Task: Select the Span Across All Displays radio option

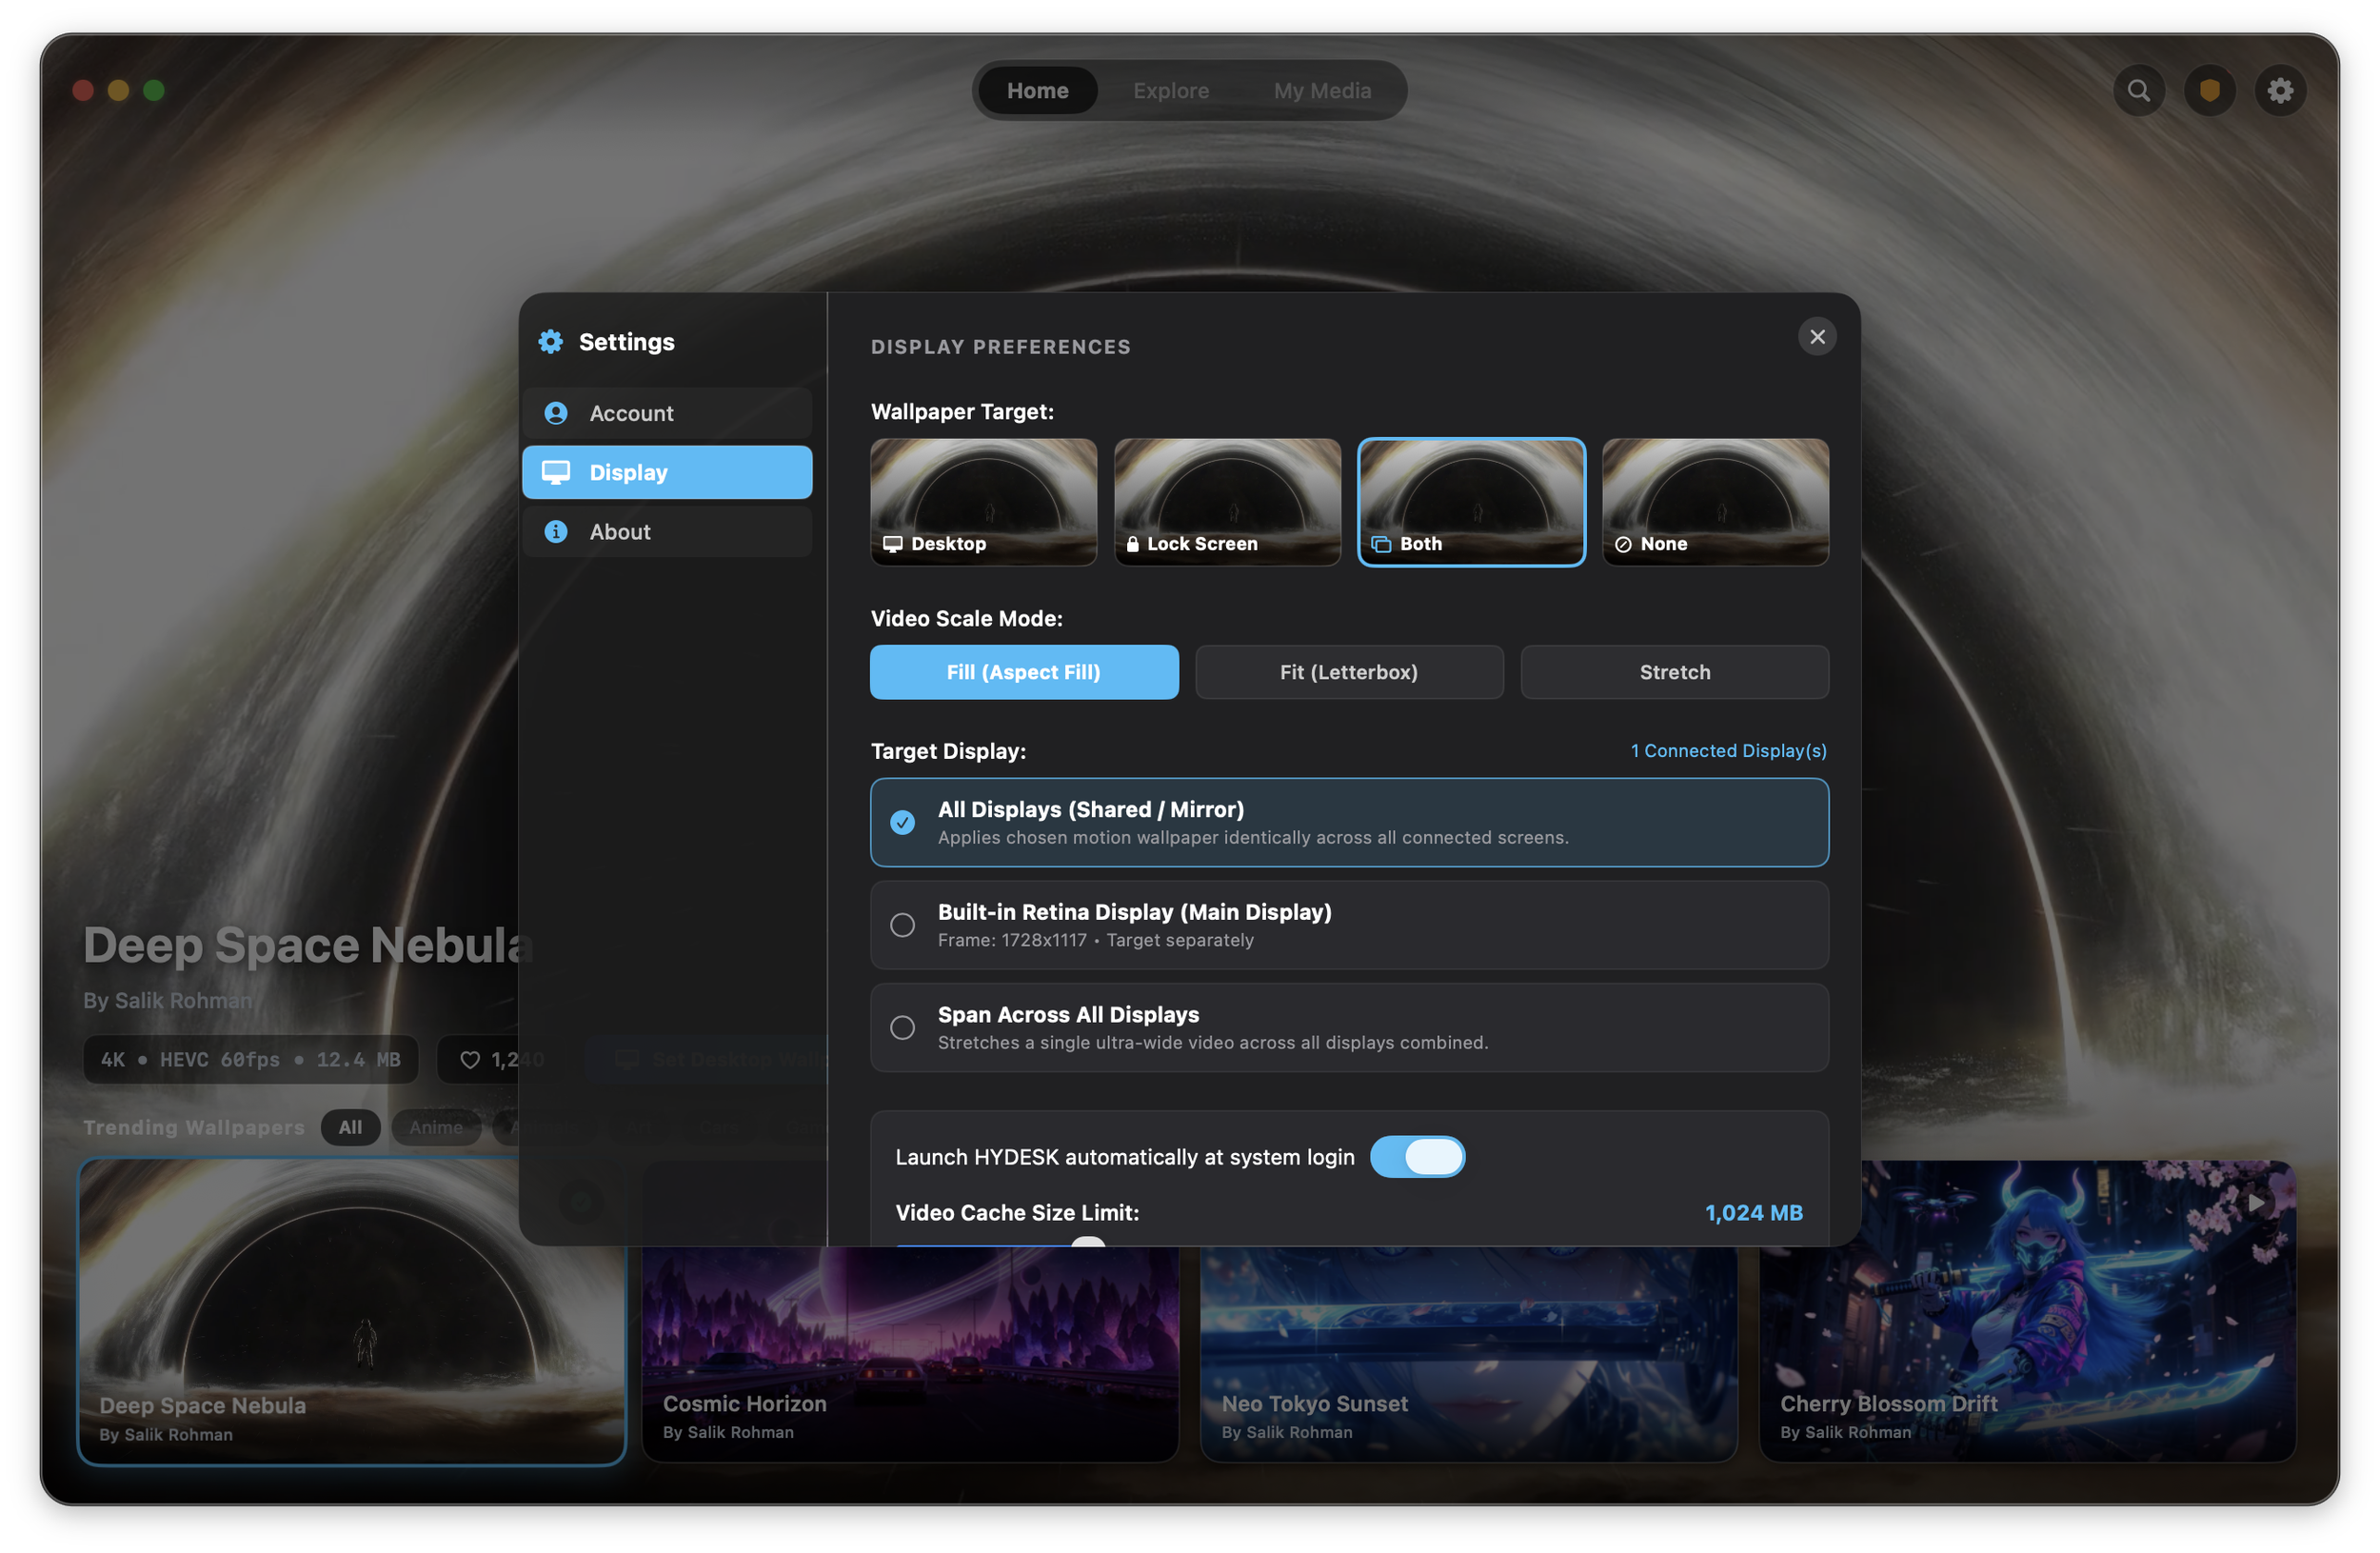Action: click(1349, 1028)
